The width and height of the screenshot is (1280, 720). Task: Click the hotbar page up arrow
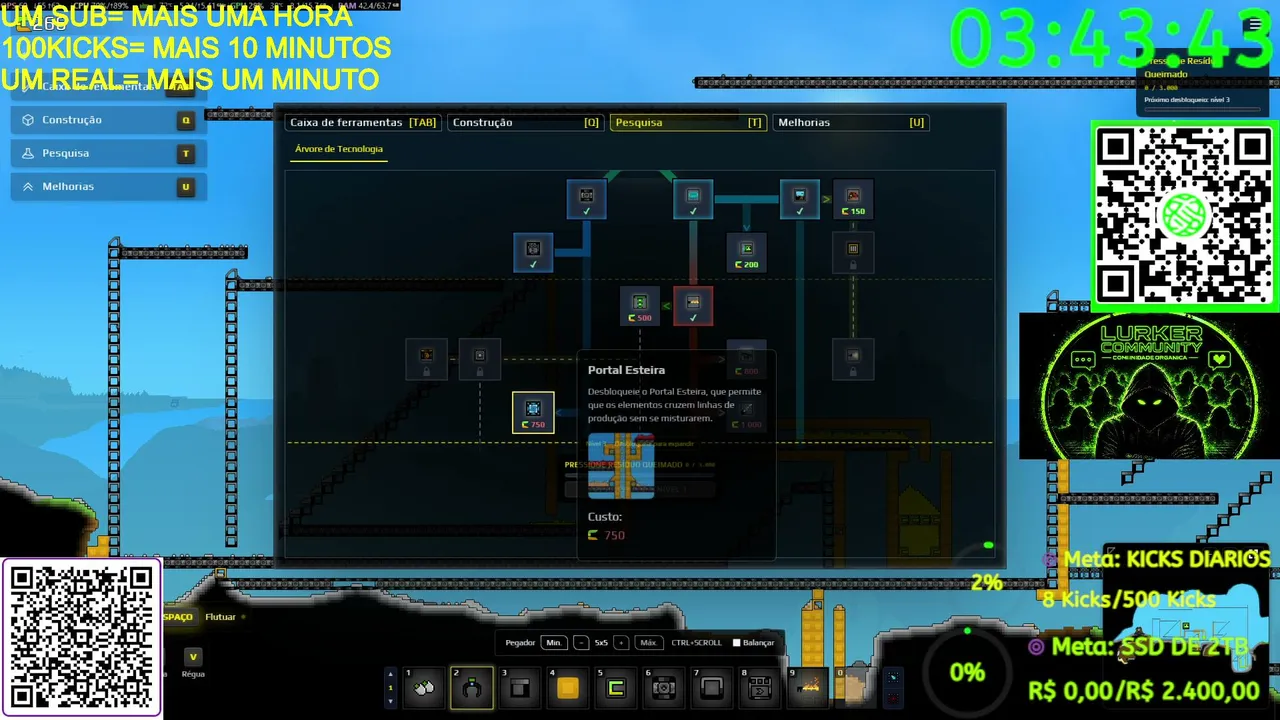[x=390, y=675]
